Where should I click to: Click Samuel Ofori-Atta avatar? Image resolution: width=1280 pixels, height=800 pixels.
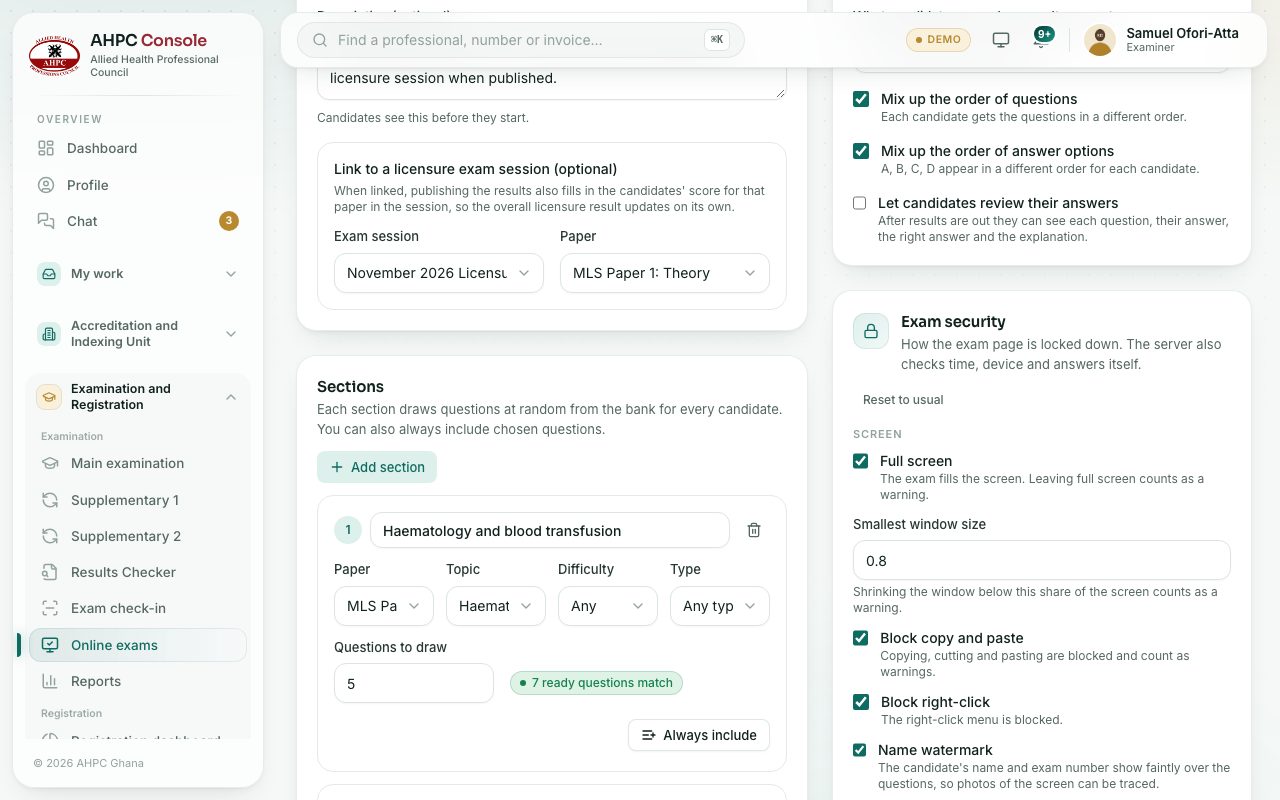[x=1100, y=40]
